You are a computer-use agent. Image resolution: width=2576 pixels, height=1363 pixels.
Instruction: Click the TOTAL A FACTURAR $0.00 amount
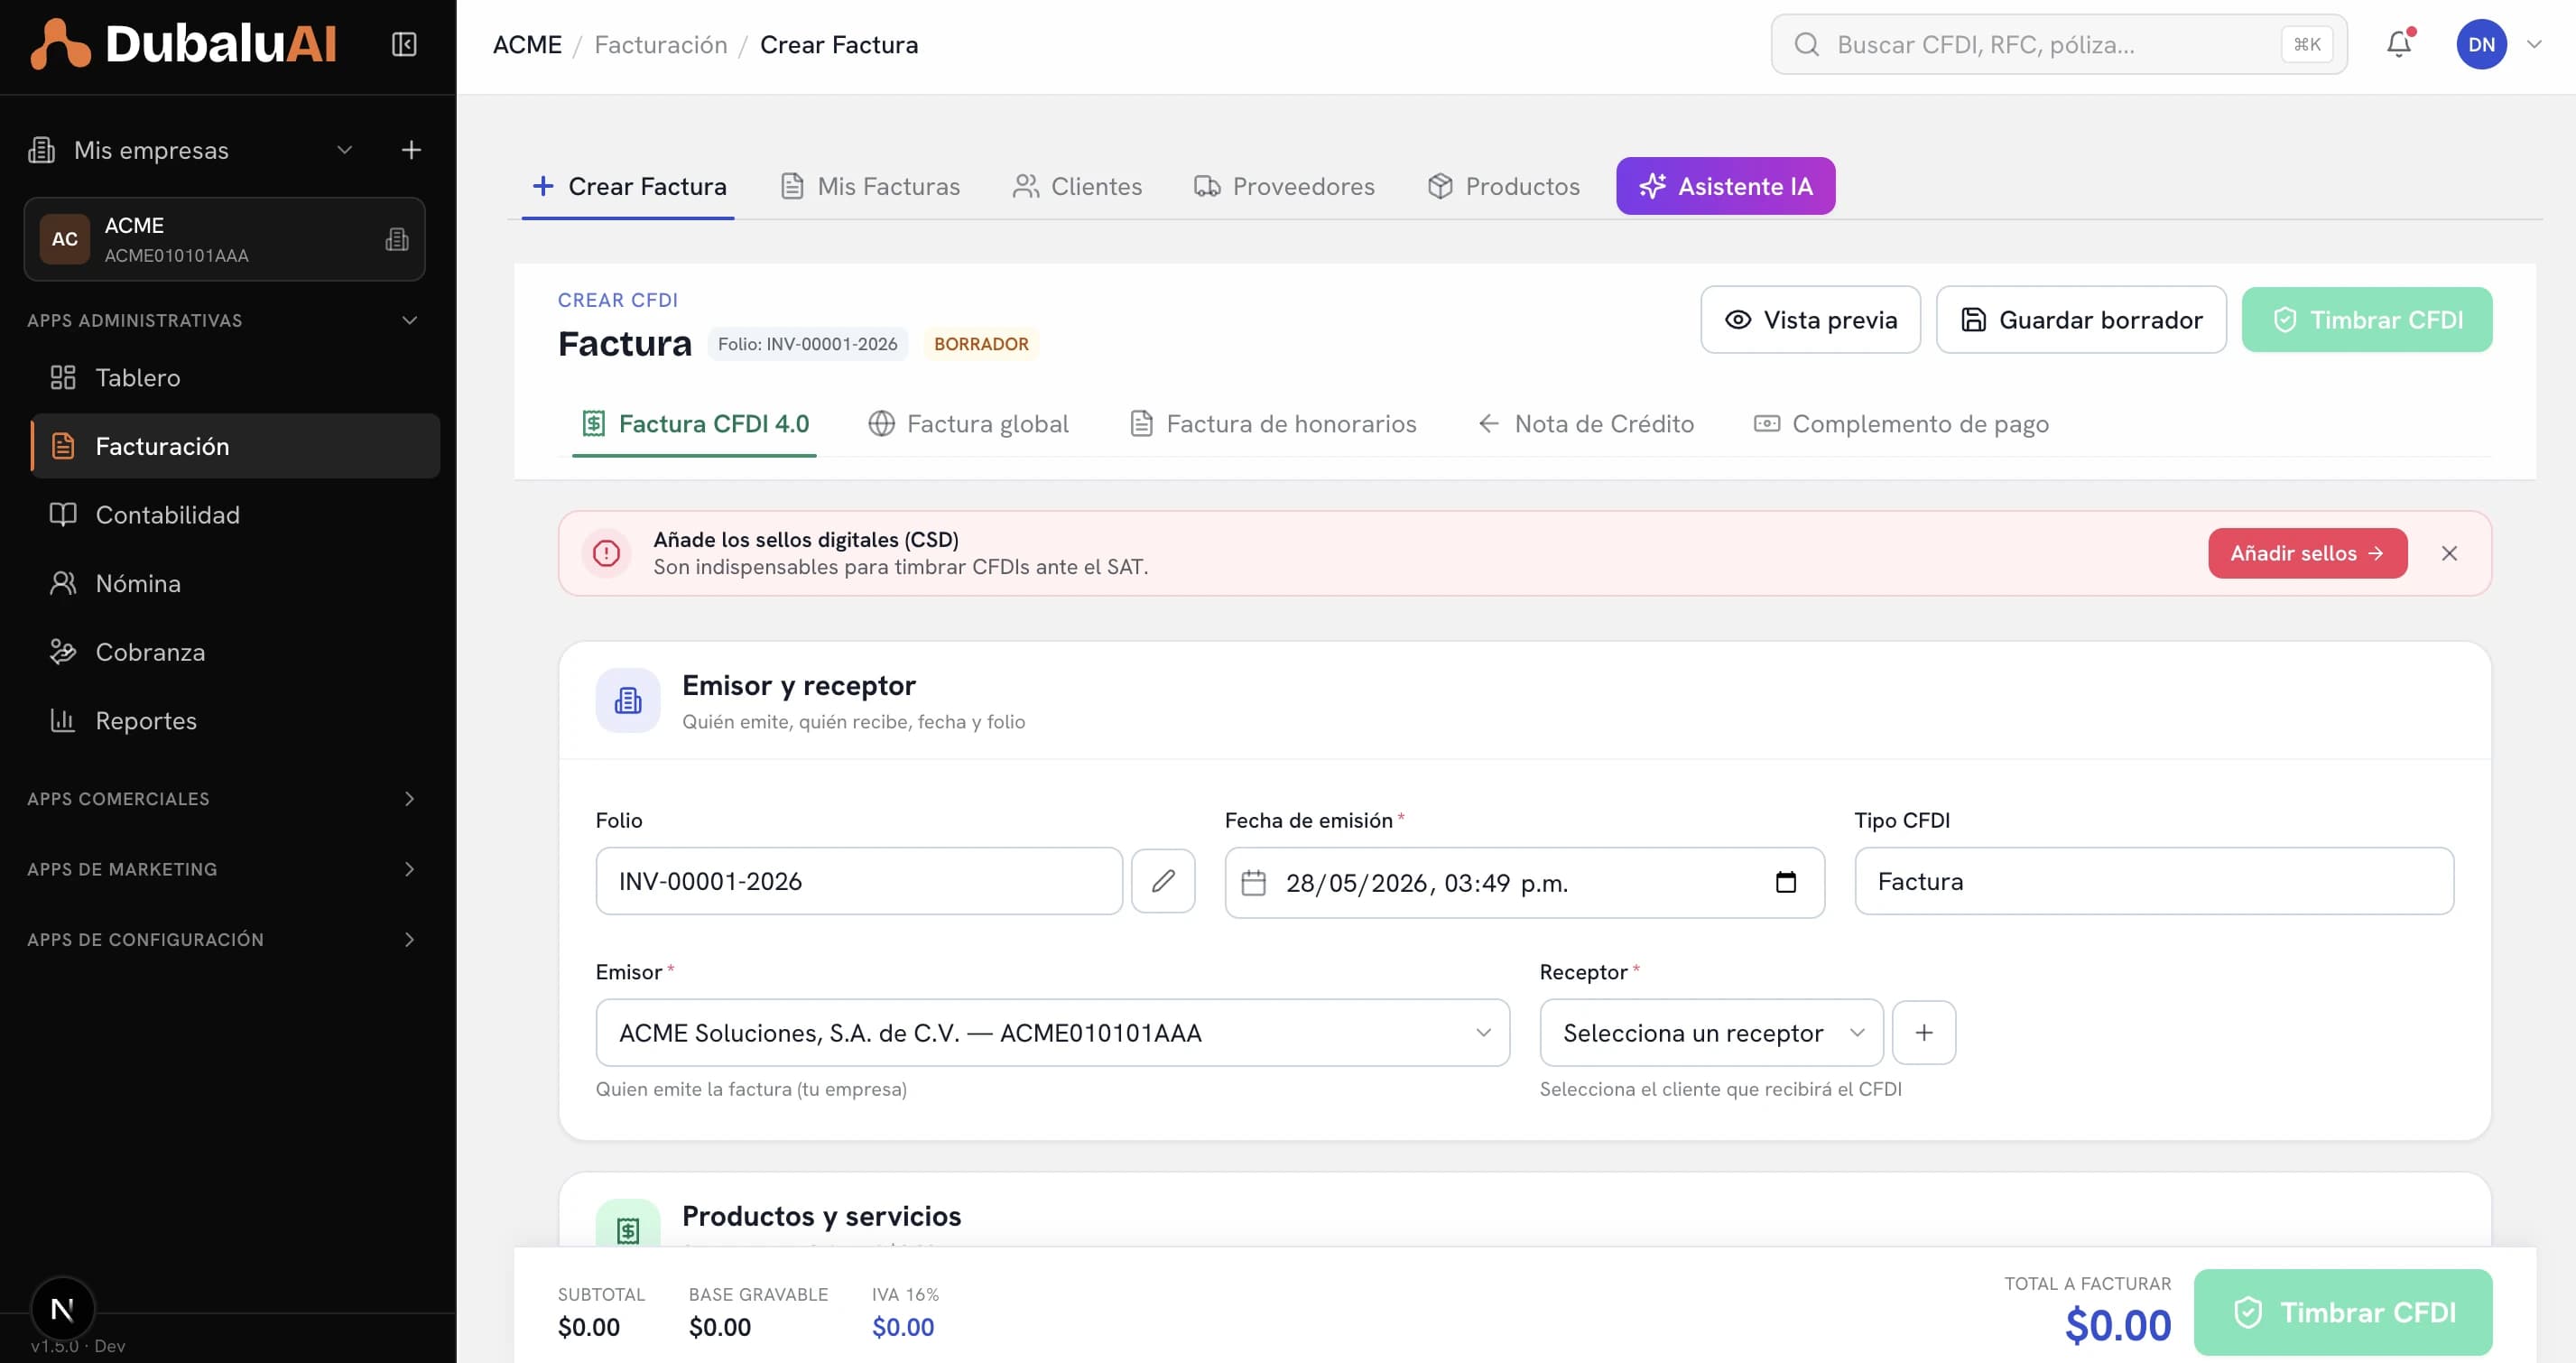[2118, 1326]
